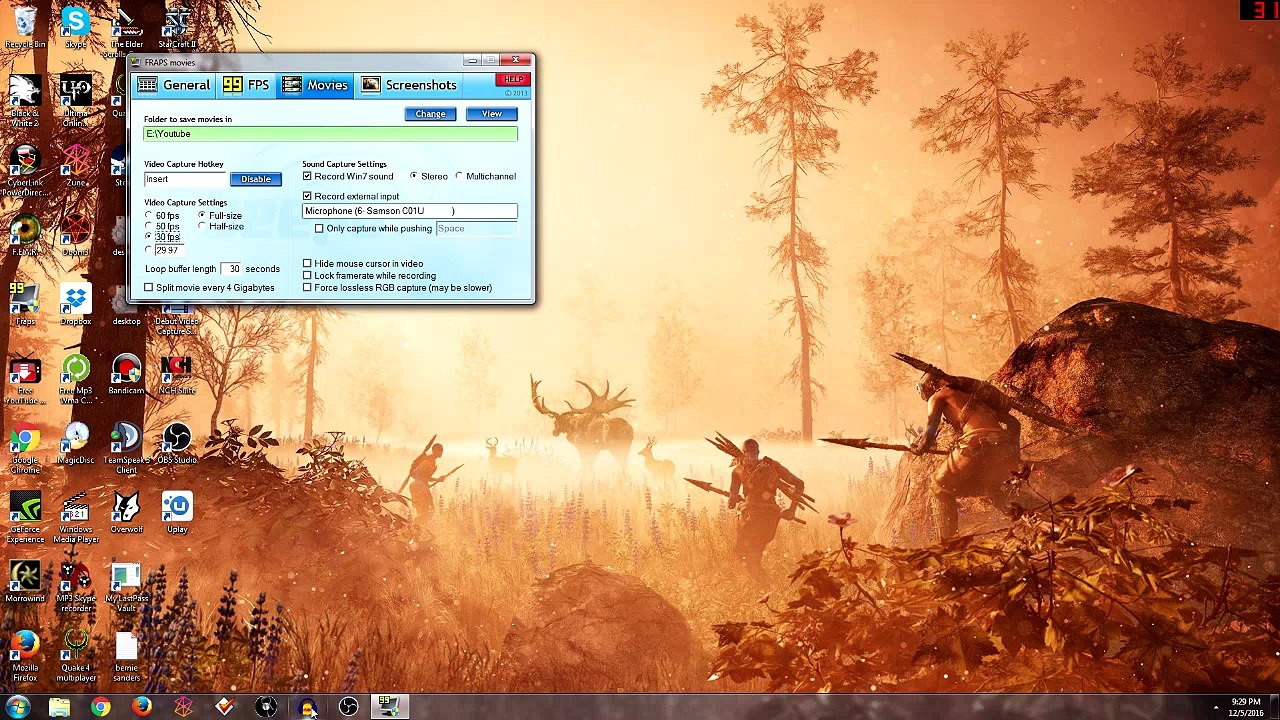The height and width of the screenshot is (720, 1280).
Task: Click the loop buffer length field
Action: pos(233,269)
